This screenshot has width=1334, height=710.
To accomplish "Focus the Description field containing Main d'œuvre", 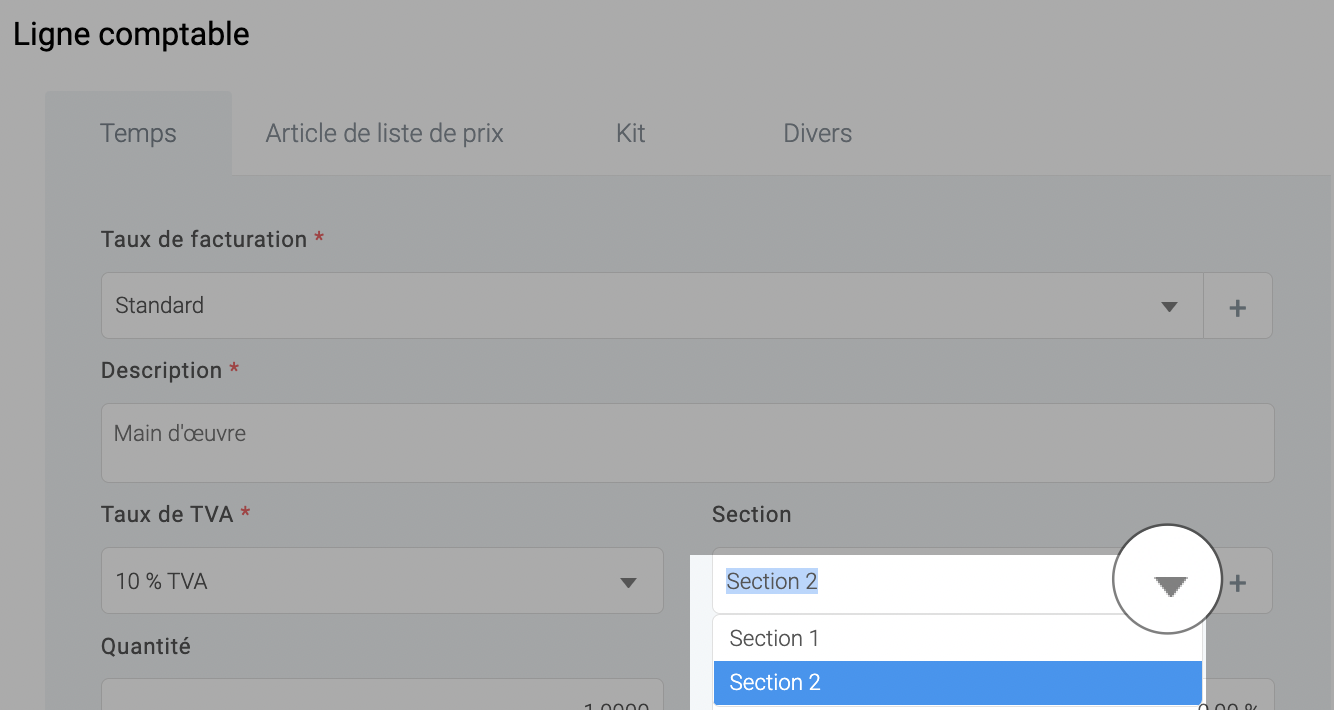I will (x=687, y=442).
